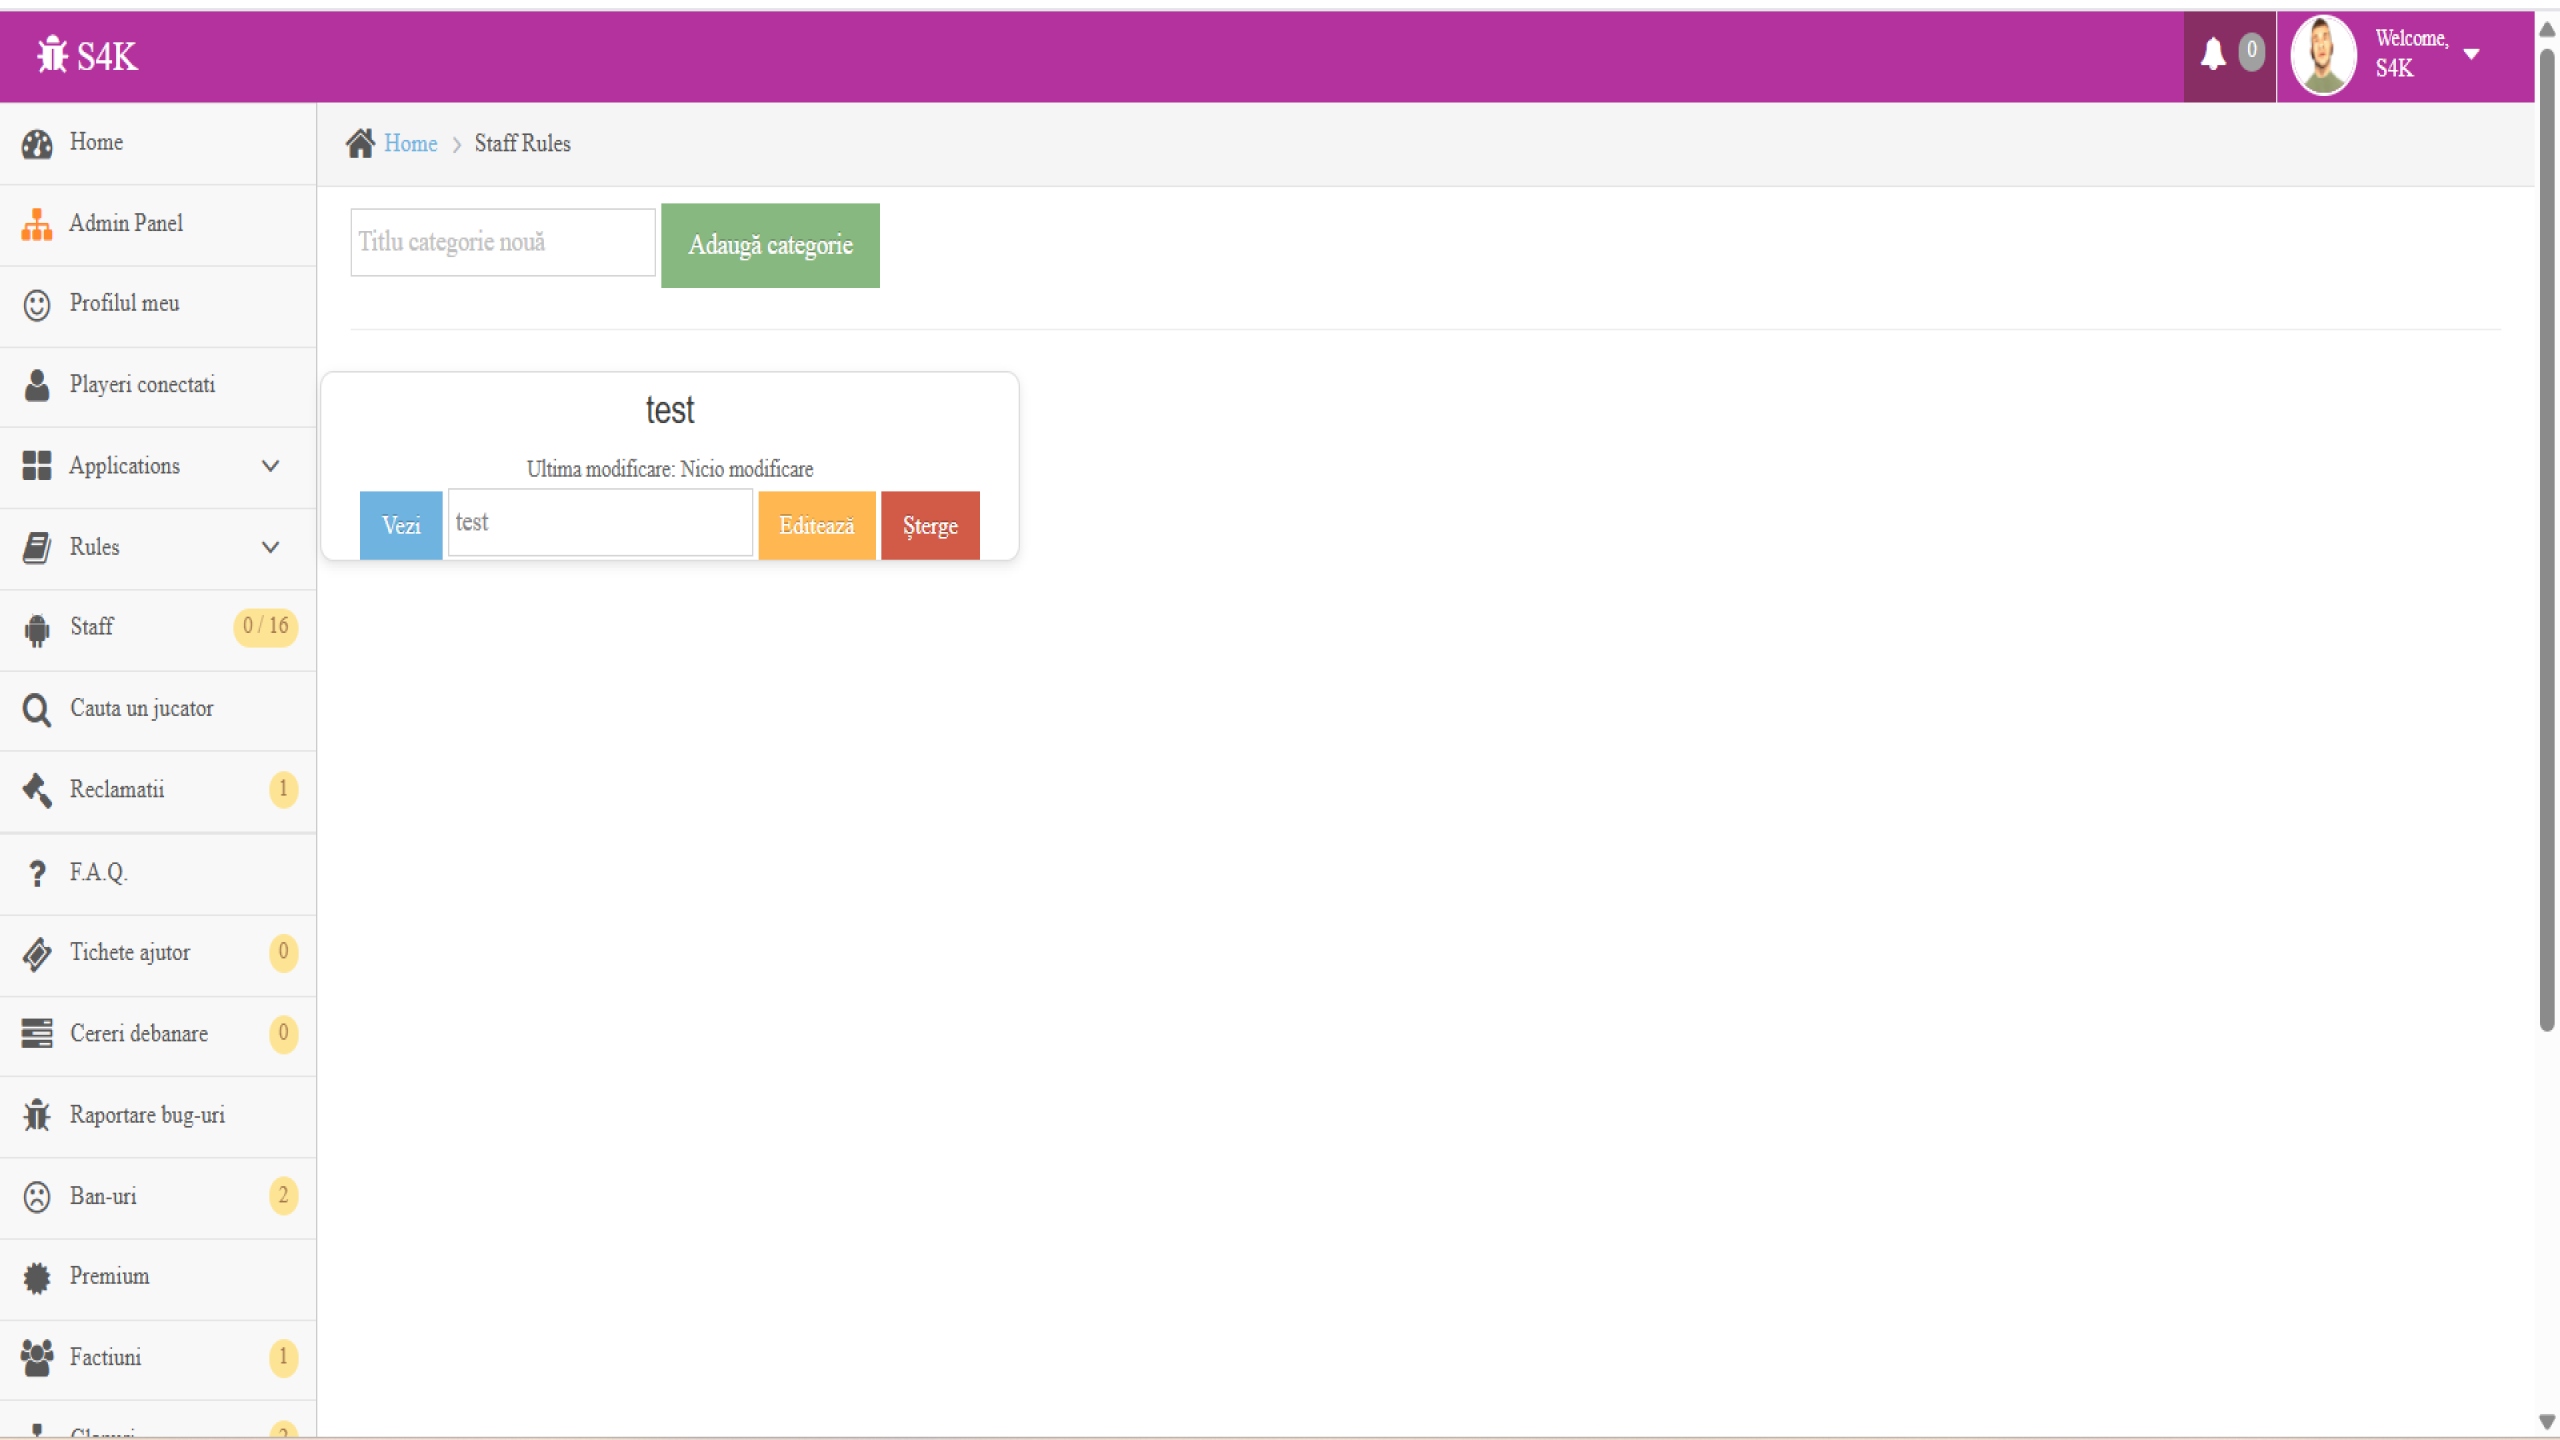
Task: Open Profilul meu menu item
Action: coord(125,303)
